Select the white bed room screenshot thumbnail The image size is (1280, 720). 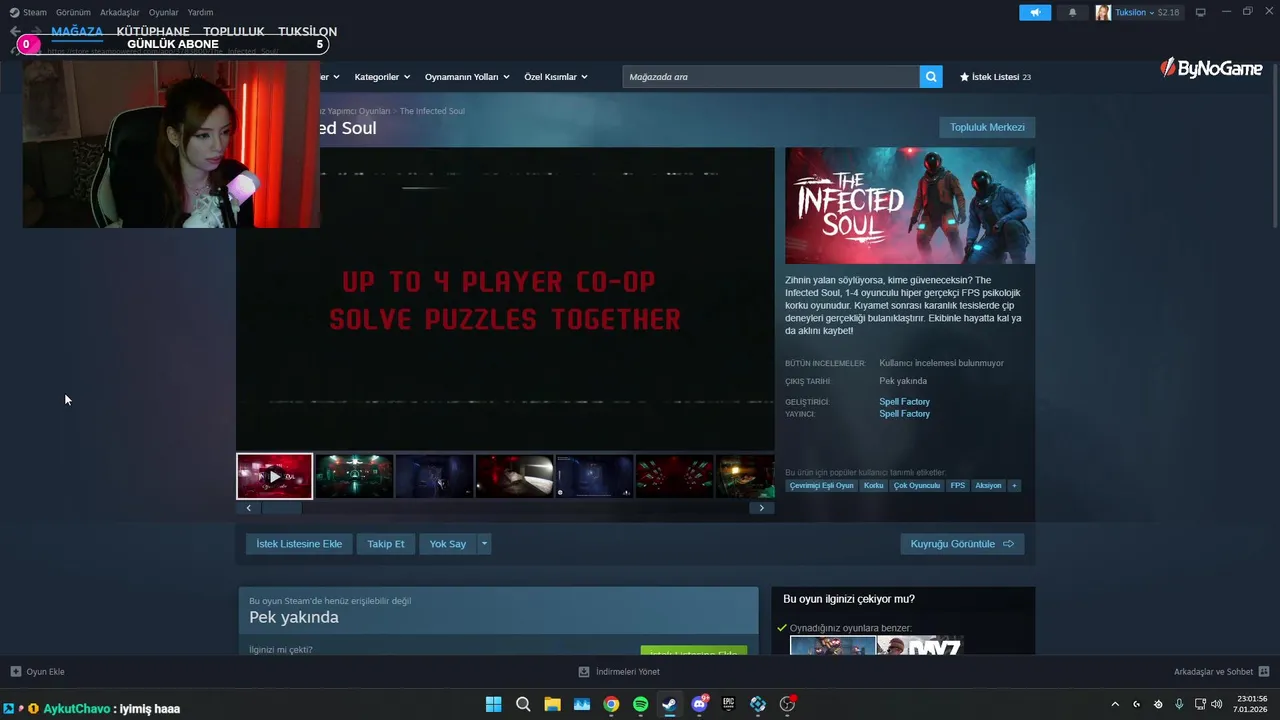[514, 476]
